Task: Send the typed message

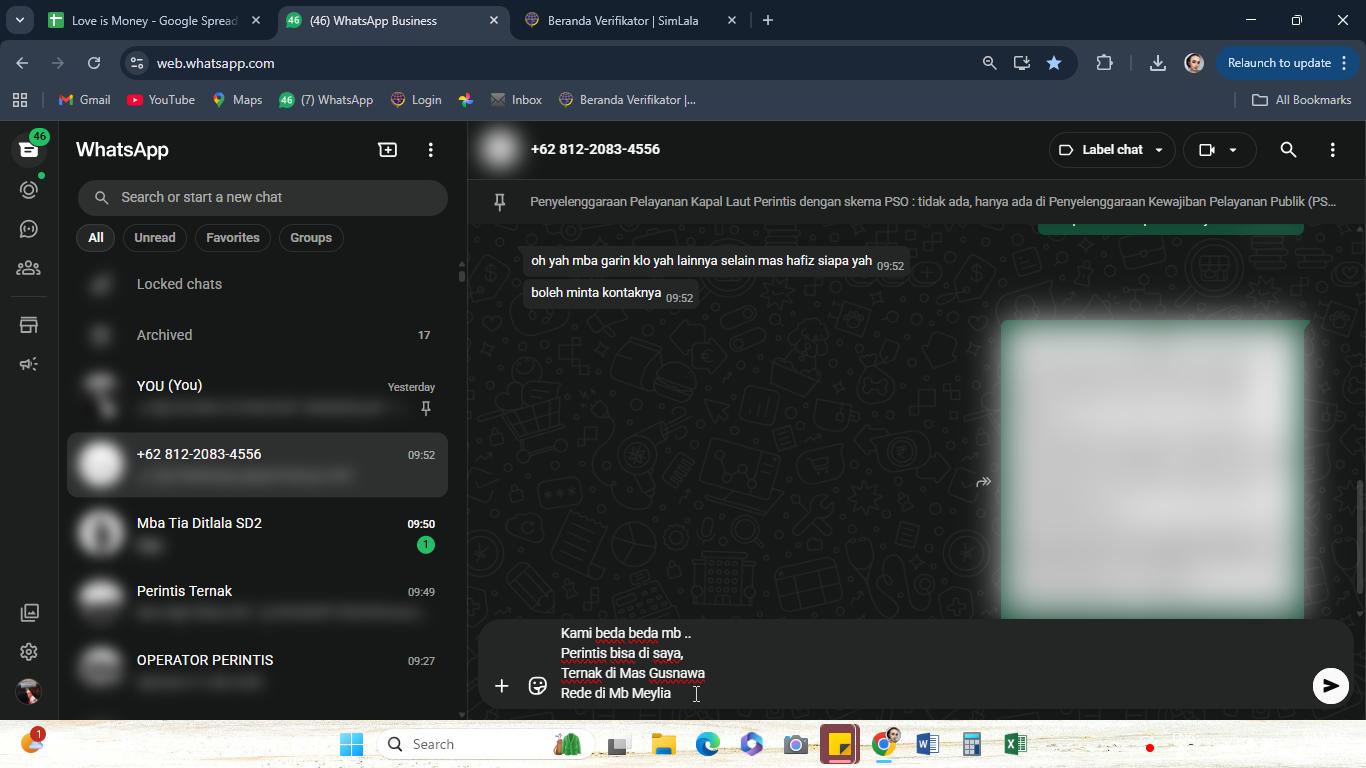Action: coord(1330,686)
